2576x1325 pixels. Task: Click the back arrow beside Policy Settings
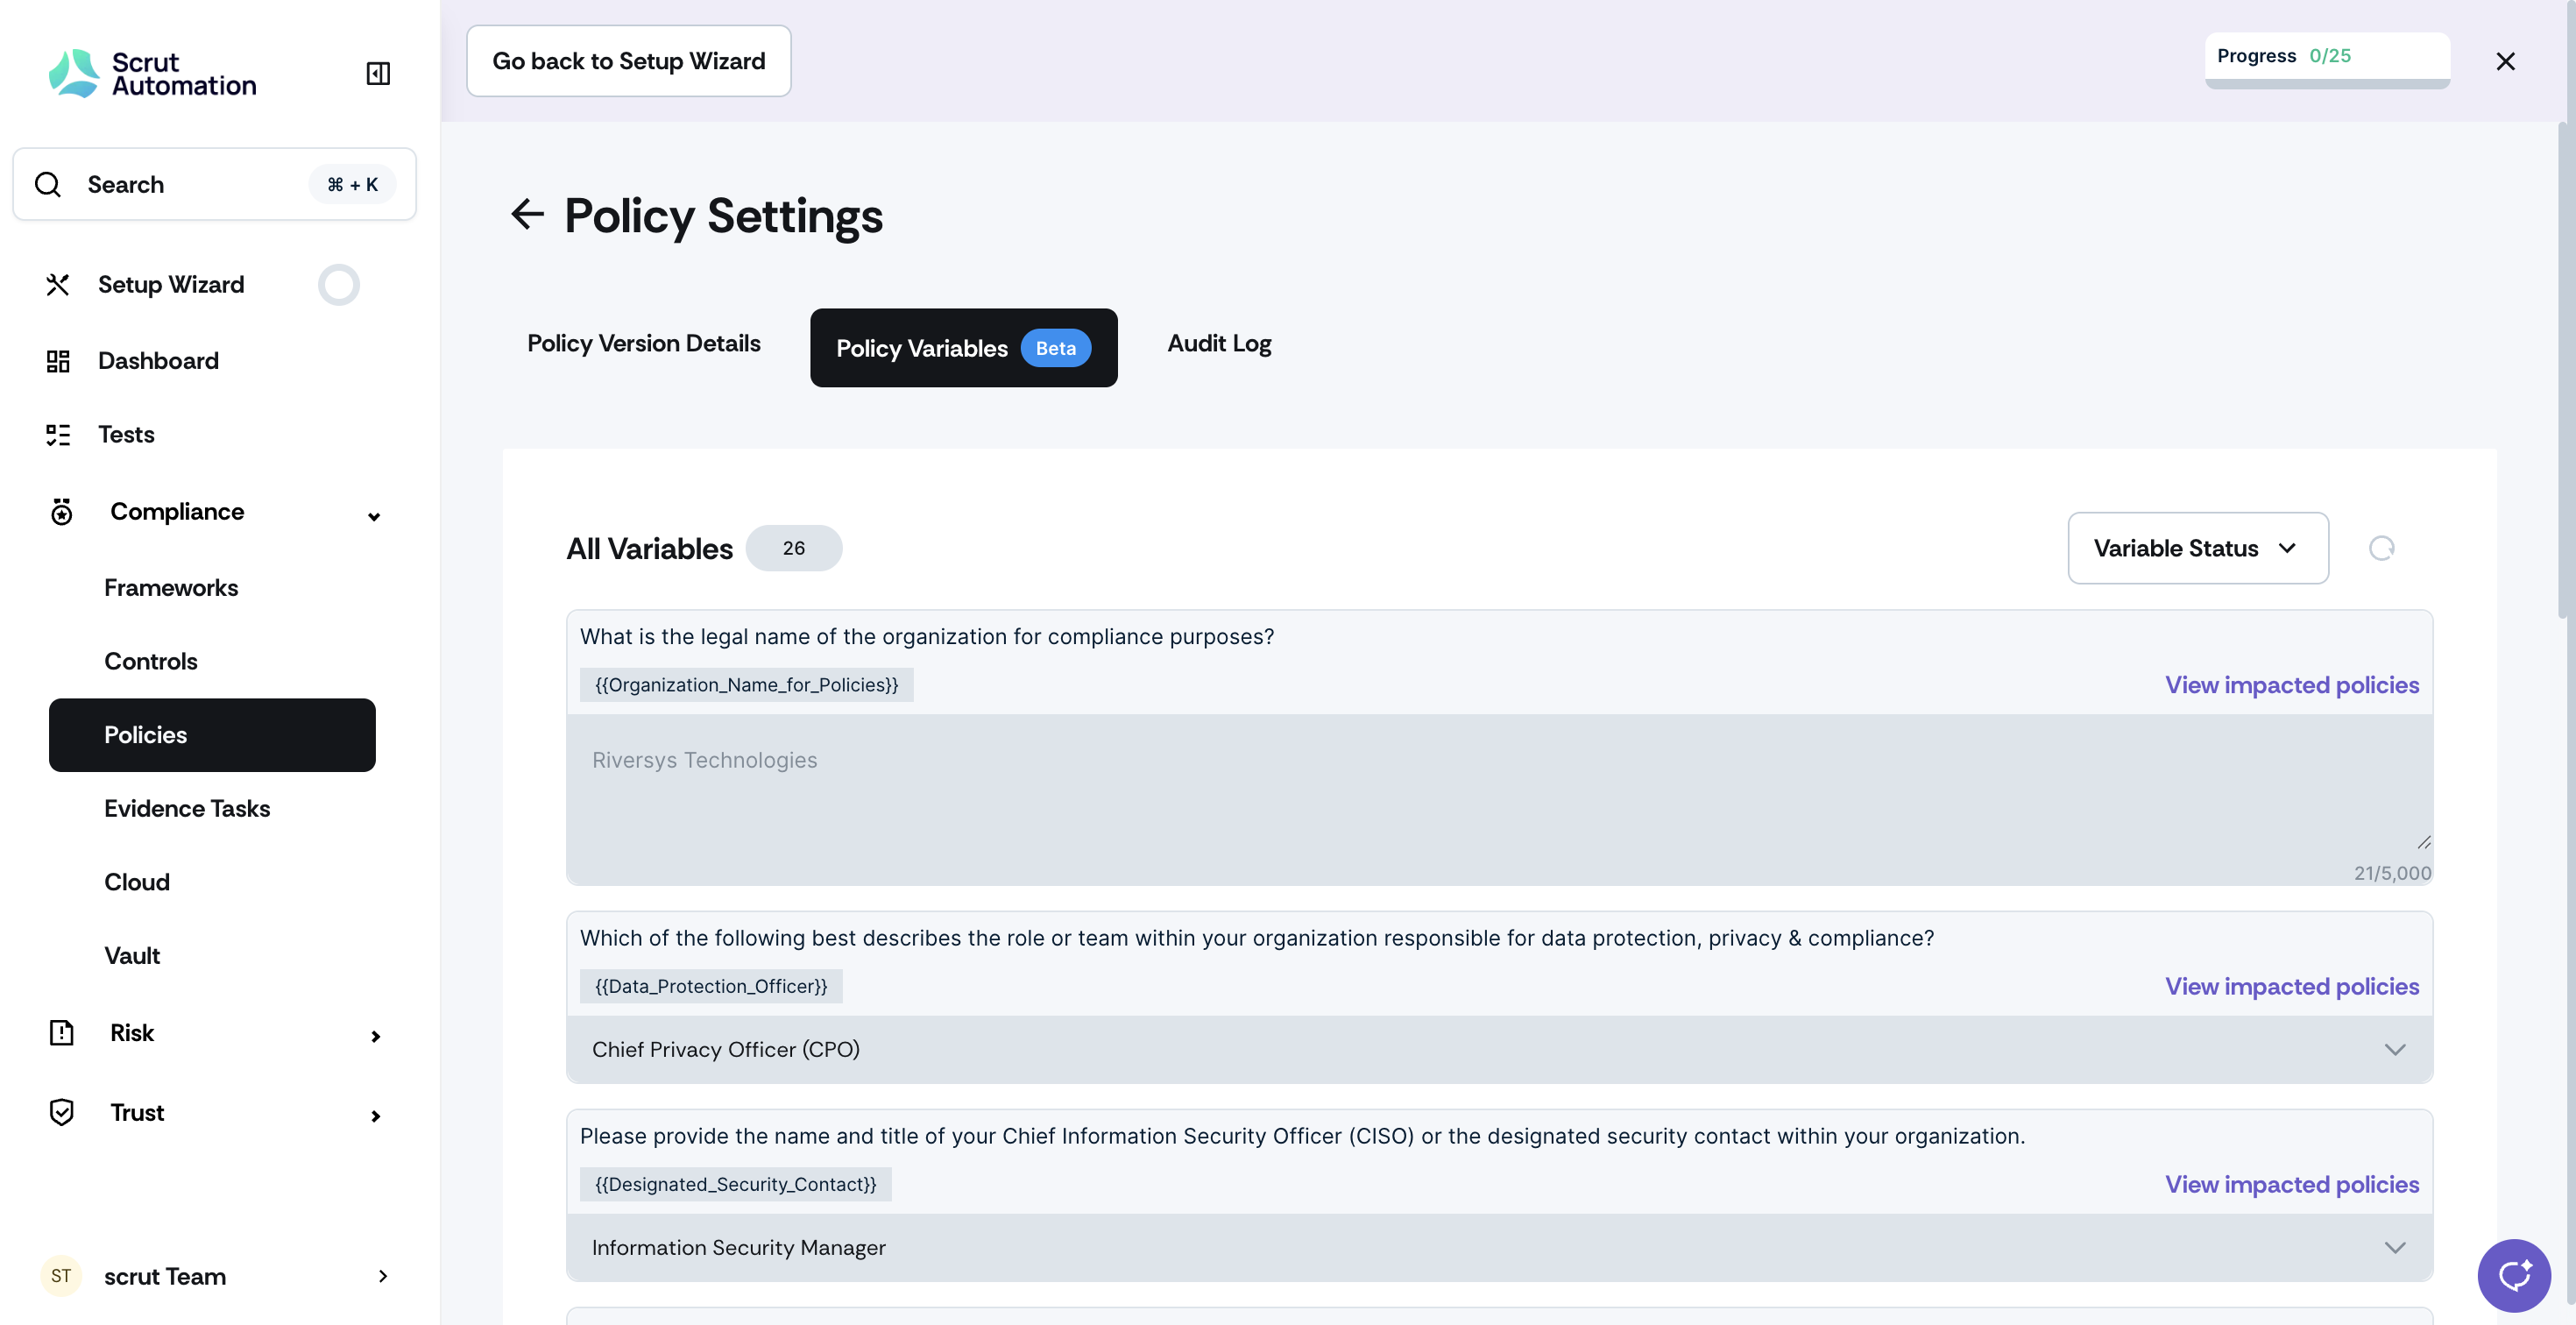(527, 214)
